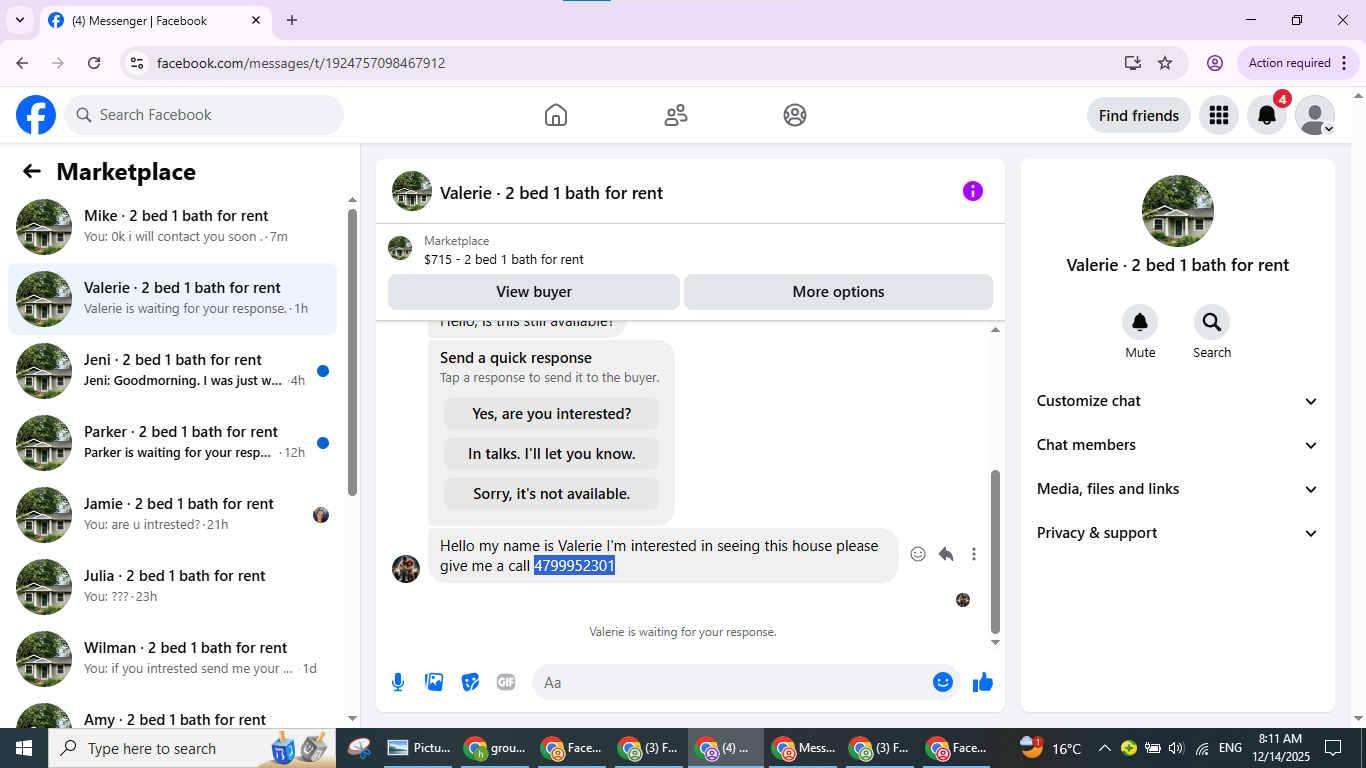Mute this chat using the bell icon

pyautogui.click(x=1140, y=322)
